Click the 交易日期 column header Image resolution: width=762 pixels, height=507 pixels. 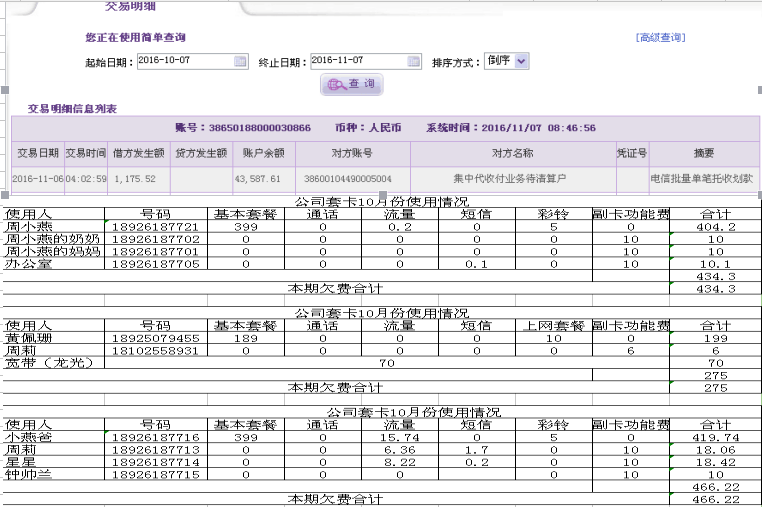[37, 154]
